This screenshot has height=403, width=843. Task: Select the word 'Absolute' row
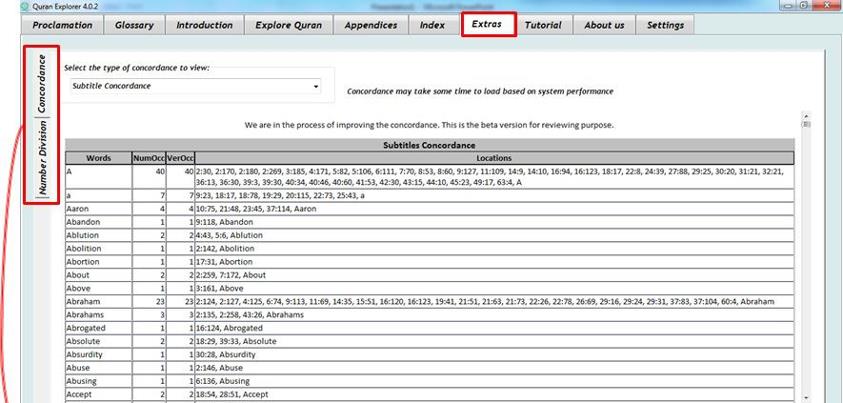[x=430, y=341]
